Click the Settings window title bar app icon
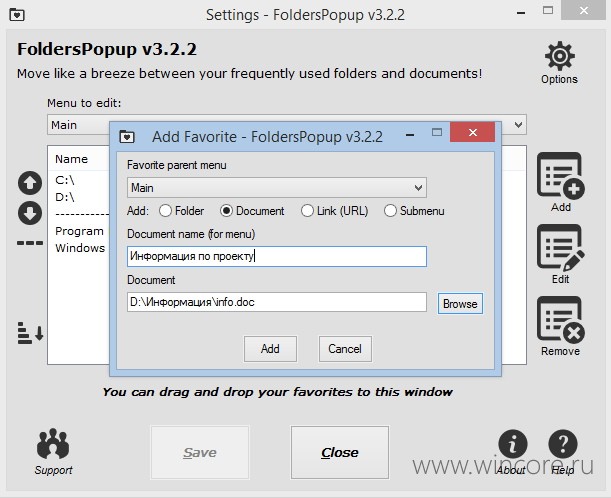 click(17, 15)
